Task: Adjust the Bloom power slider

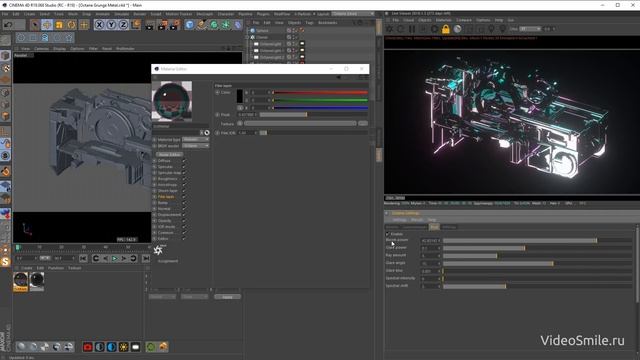Action: tap(538, 241)
